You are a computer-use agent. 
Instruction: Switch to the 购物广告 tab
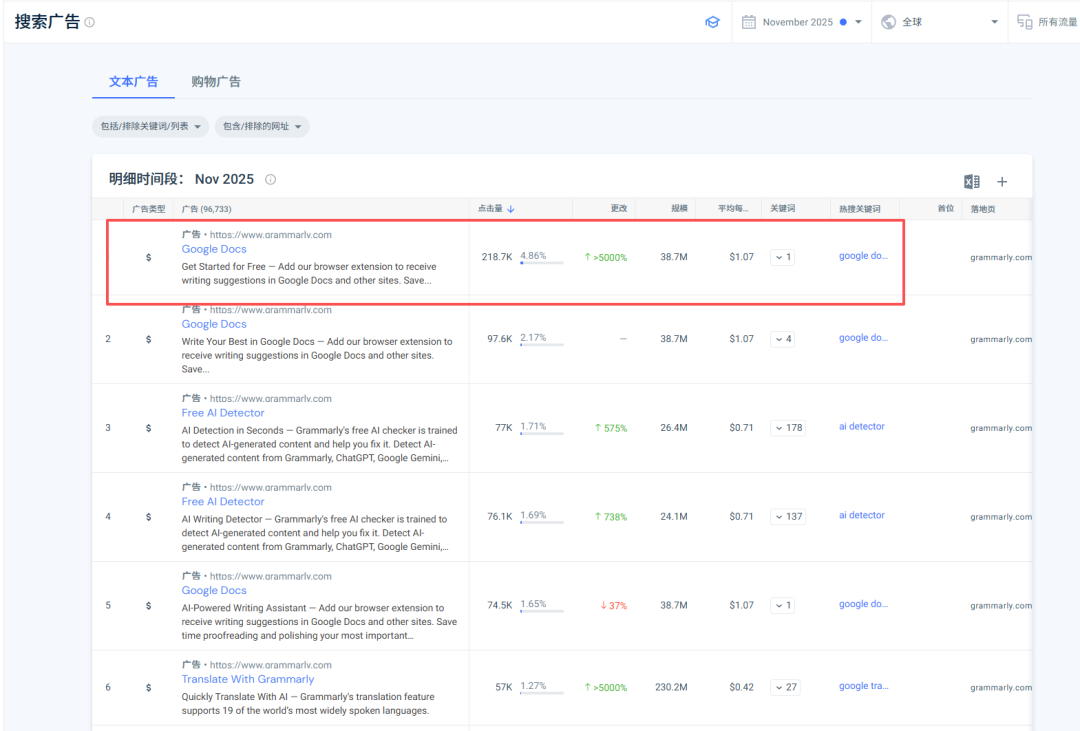tap(216, 82)
